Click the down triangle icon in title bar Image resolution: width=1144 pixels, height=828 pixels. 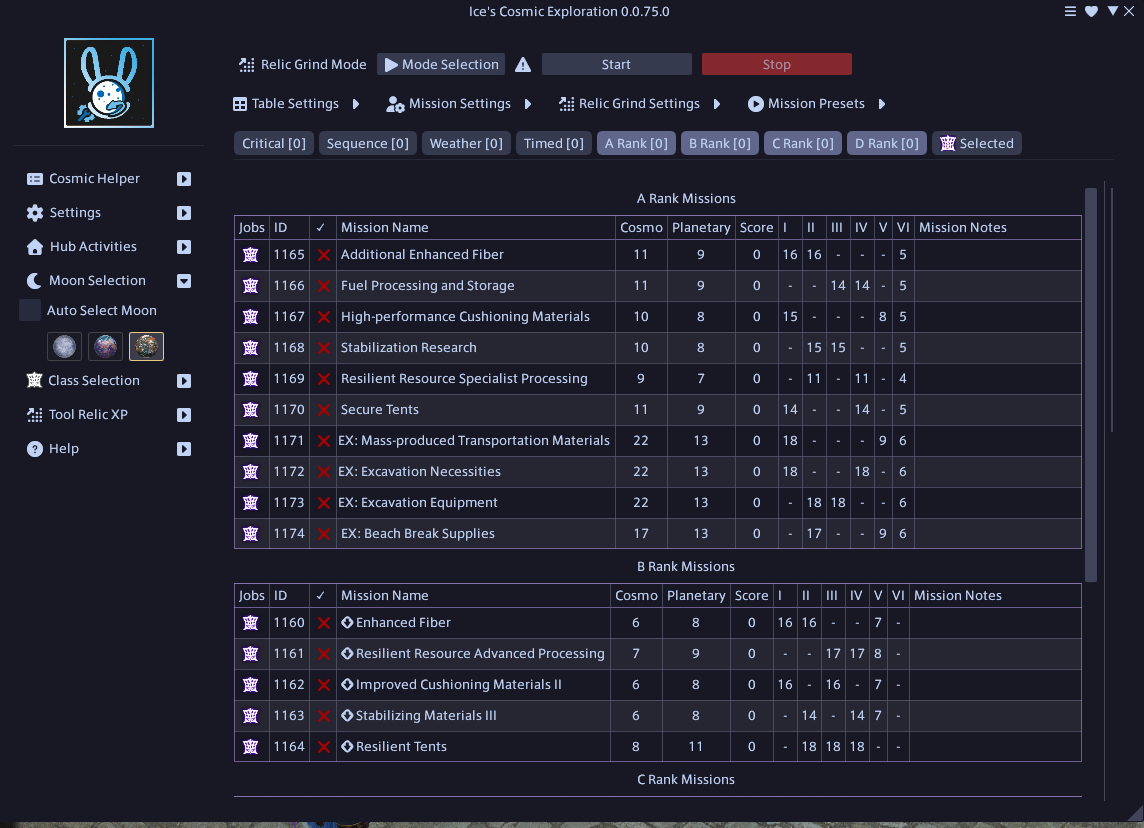(1113, 11)
